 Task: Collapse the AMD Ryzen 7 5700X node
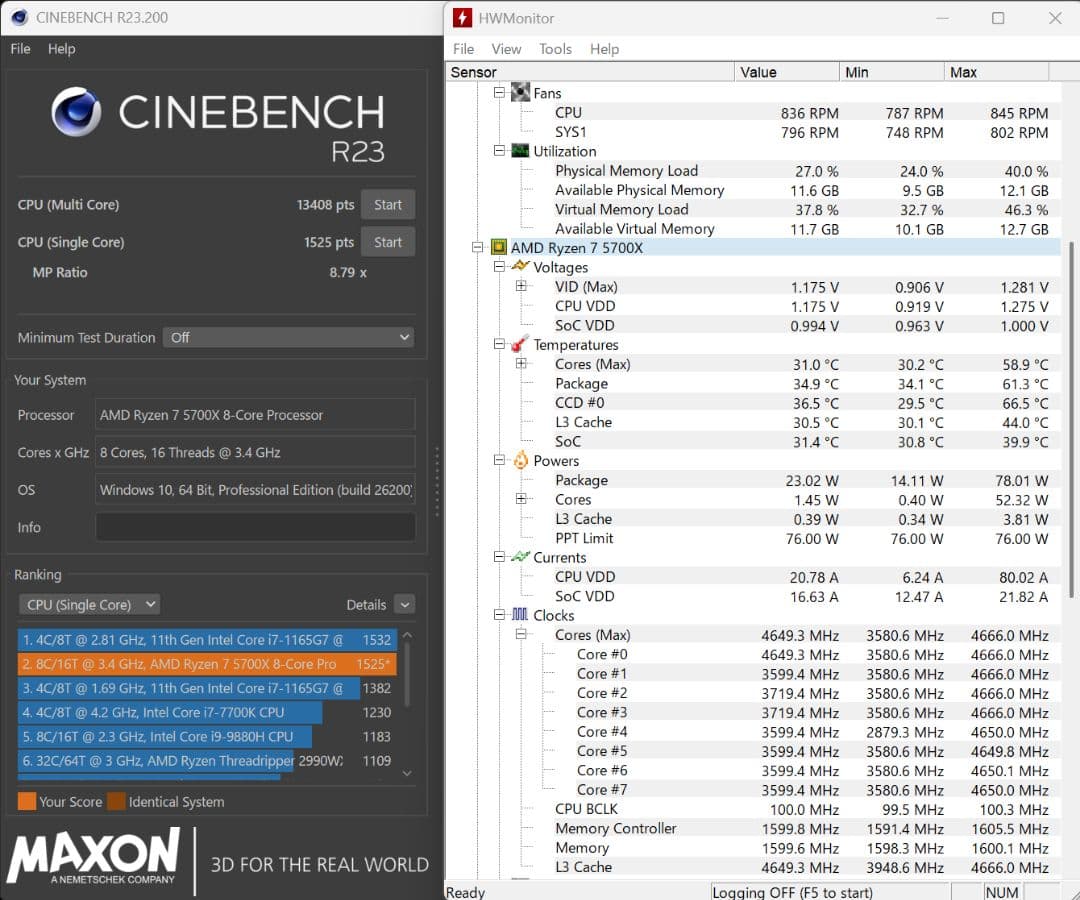477,247
